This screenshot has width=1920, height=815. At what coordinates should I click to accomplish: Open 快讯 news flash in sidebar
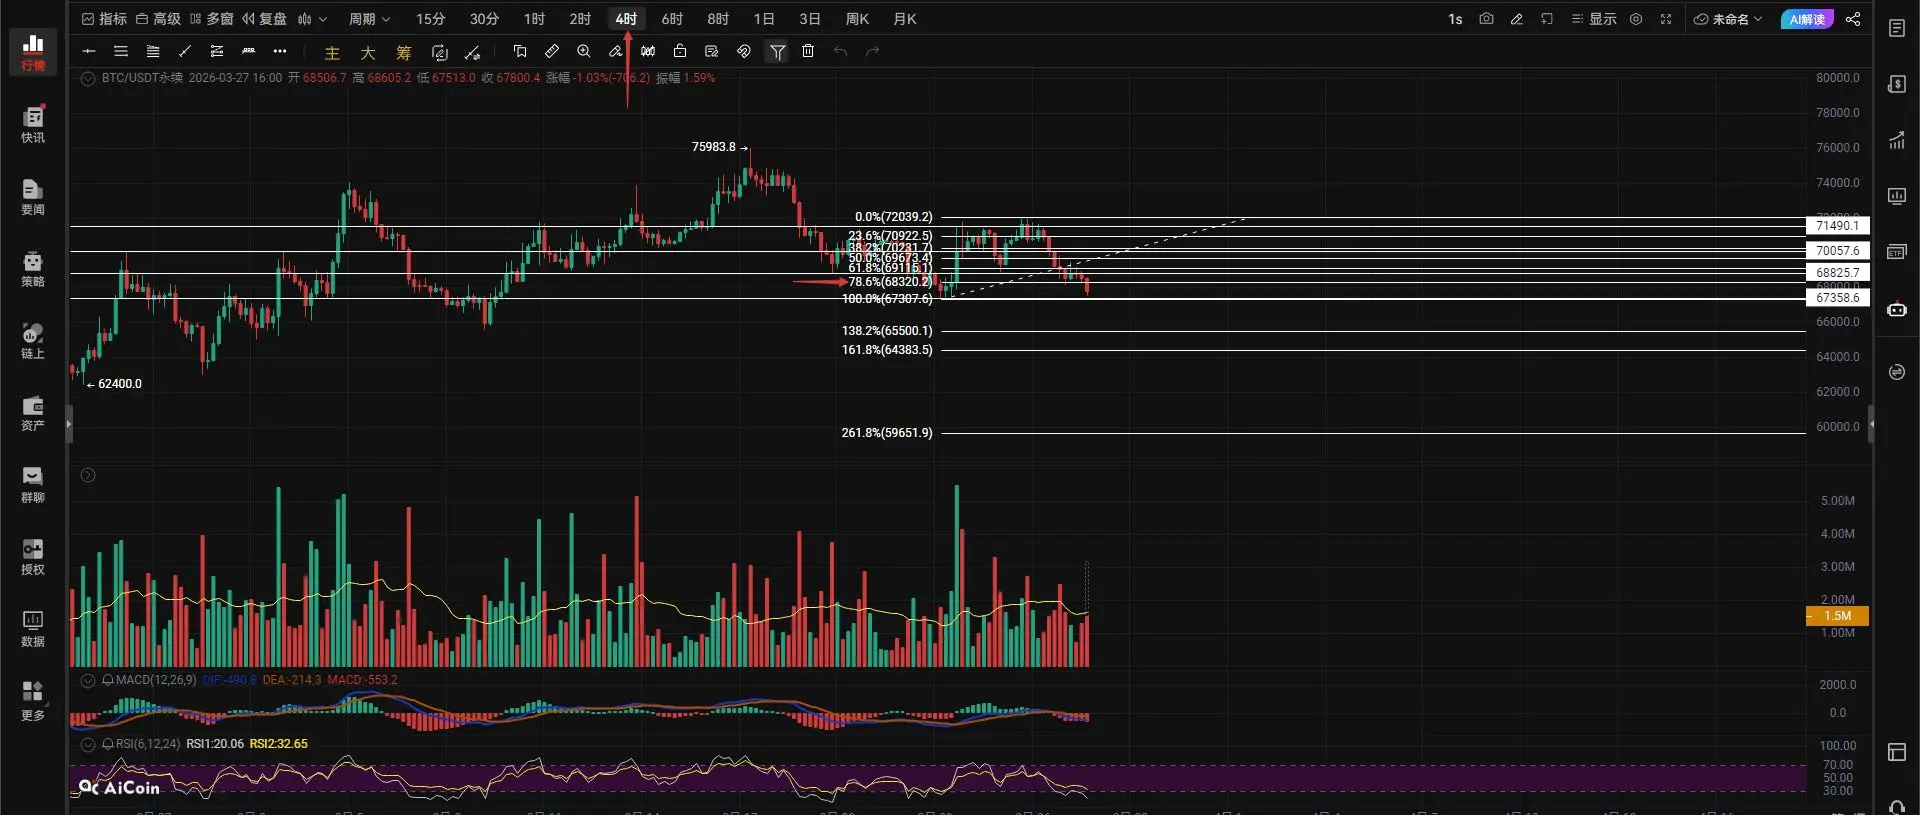pos(33,125)
